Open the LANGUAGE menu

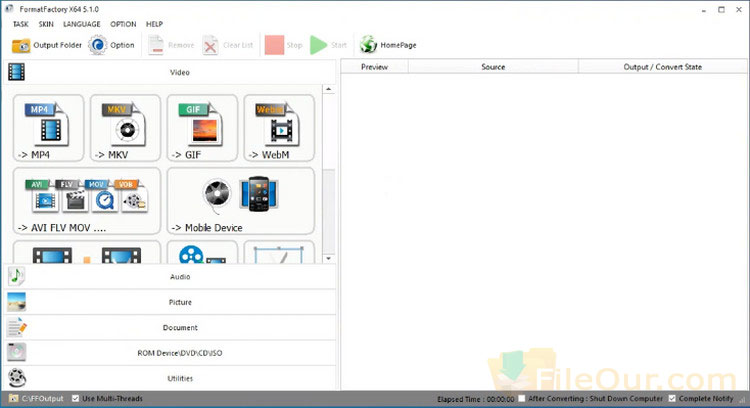click(x=82, y=24)
